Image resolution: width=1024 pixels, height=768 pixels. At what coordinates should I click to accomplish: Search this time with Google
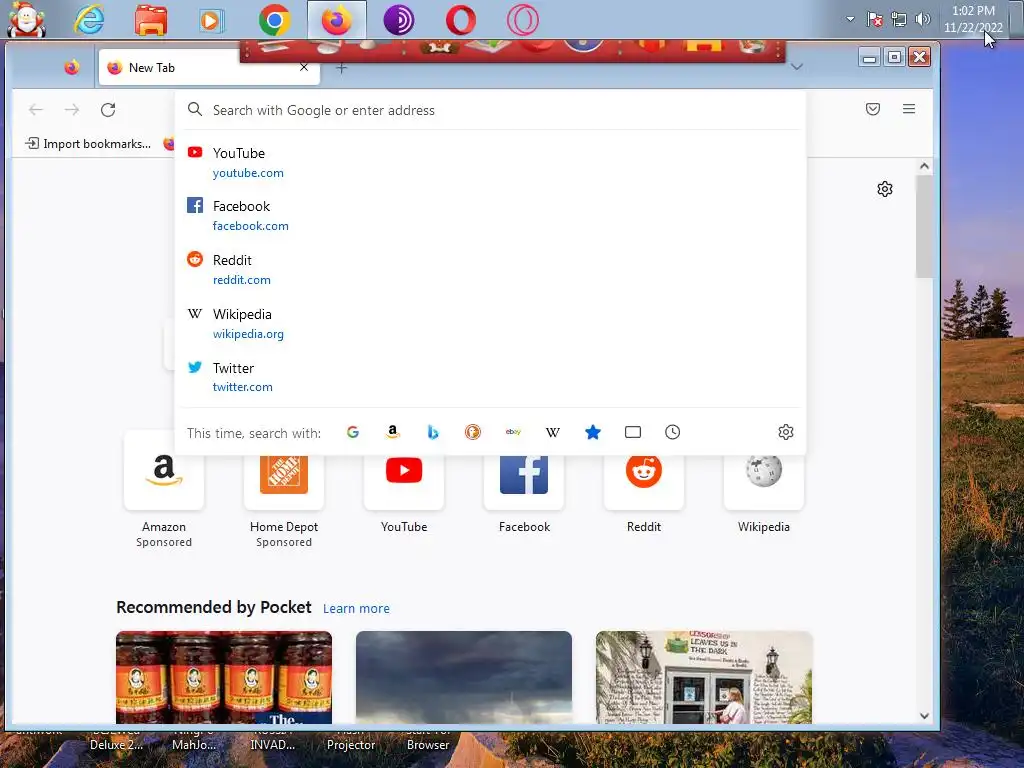[353, 432]
